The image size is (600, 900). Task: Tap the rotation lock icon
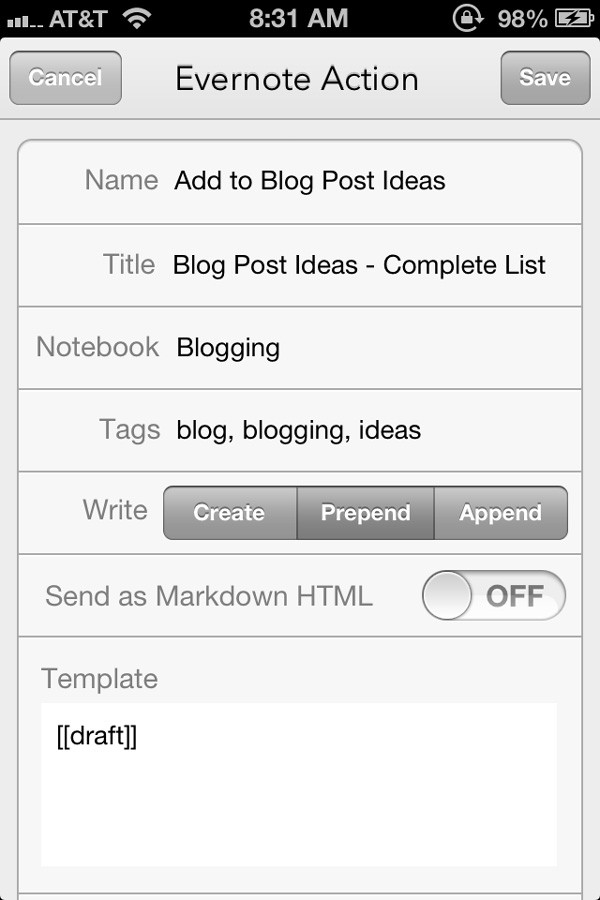pos(467,18)
